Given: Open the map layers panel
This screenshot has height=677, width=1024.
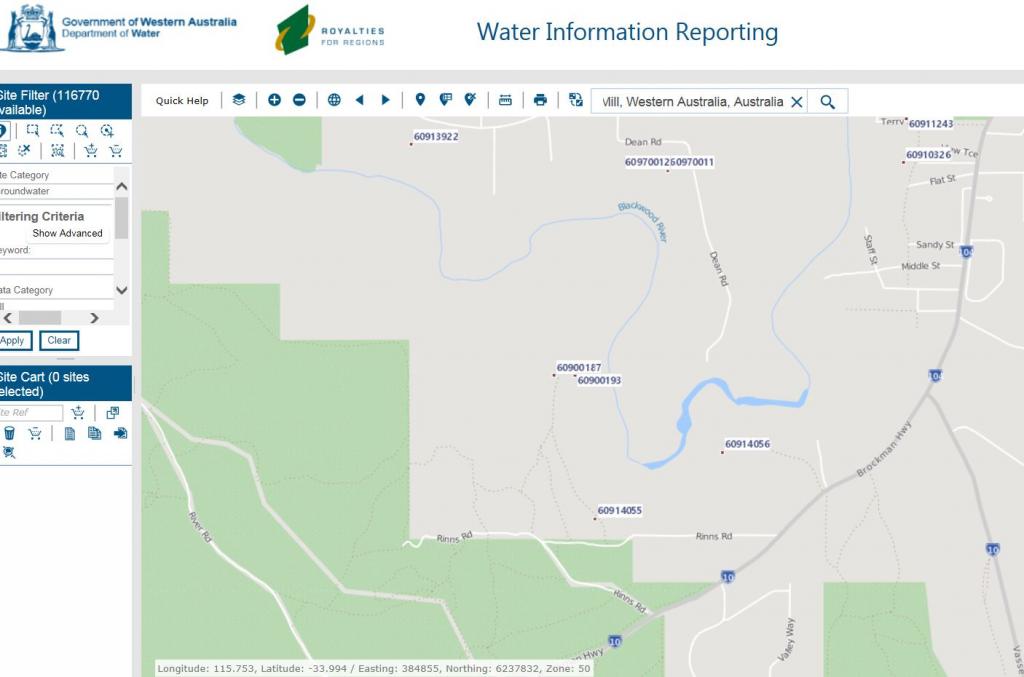Looking at the screenshot, I should pyautogui.click(x=238, y=100).
